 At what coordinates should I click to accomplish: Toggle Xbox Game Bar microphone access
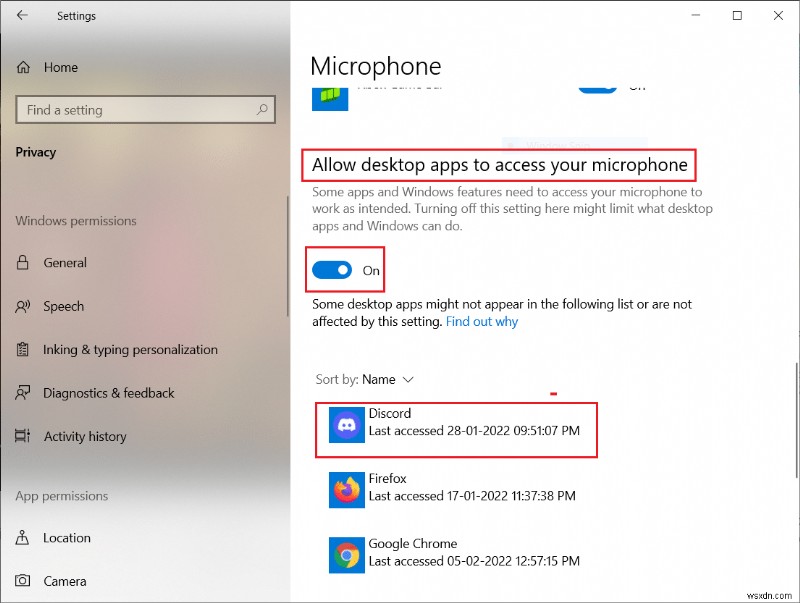(596, 86)
